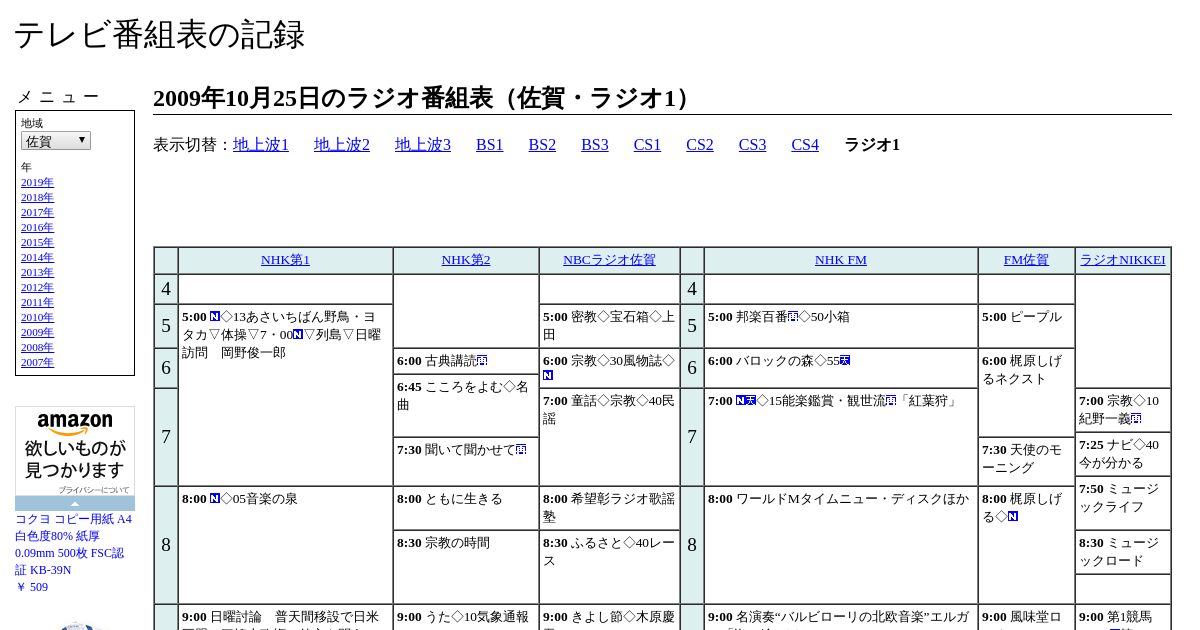The width and height of the screenshot is (1200, 630).
Task: Click the rerun icon after 古典講読
Action: [482, 360]
